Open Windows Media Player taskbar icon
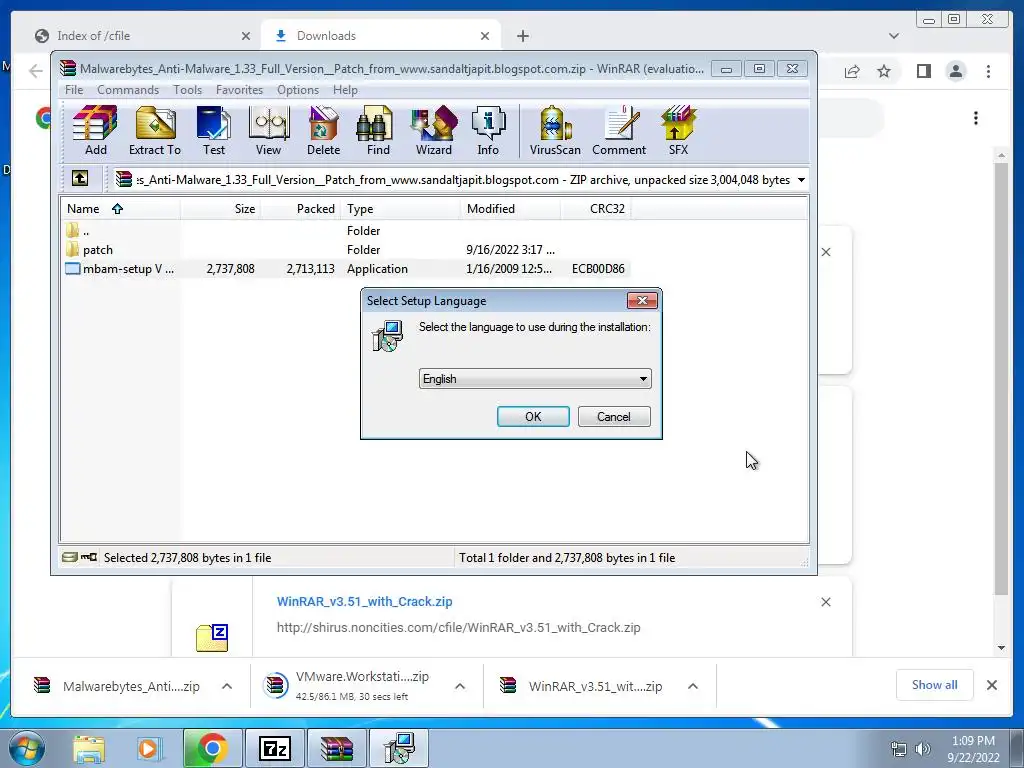Screen dimensions: 1024x768 148,748
